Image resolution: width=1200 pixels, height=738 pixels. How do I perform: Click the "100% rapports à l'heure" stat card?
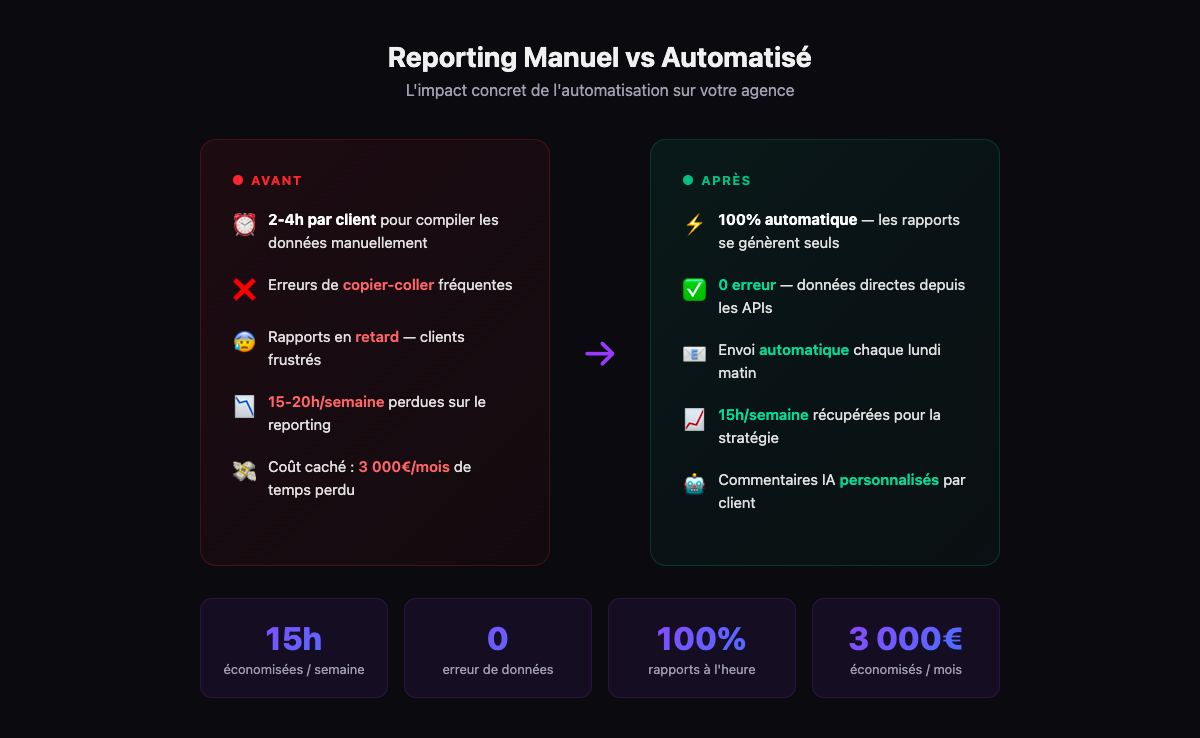pyautogui.click(x=701, y=647)
